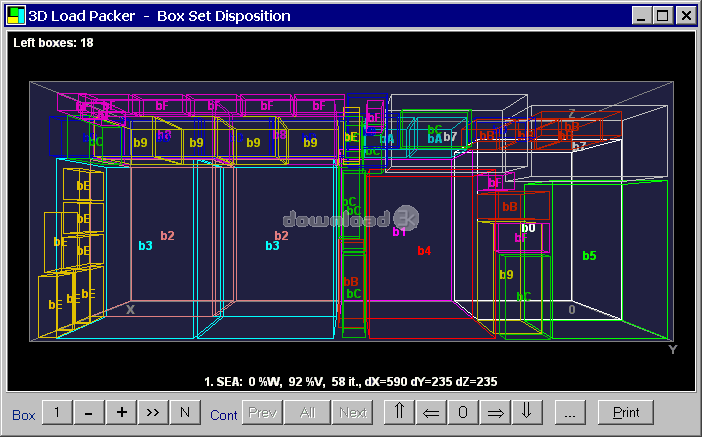Open the ellipsis options button

568,412
